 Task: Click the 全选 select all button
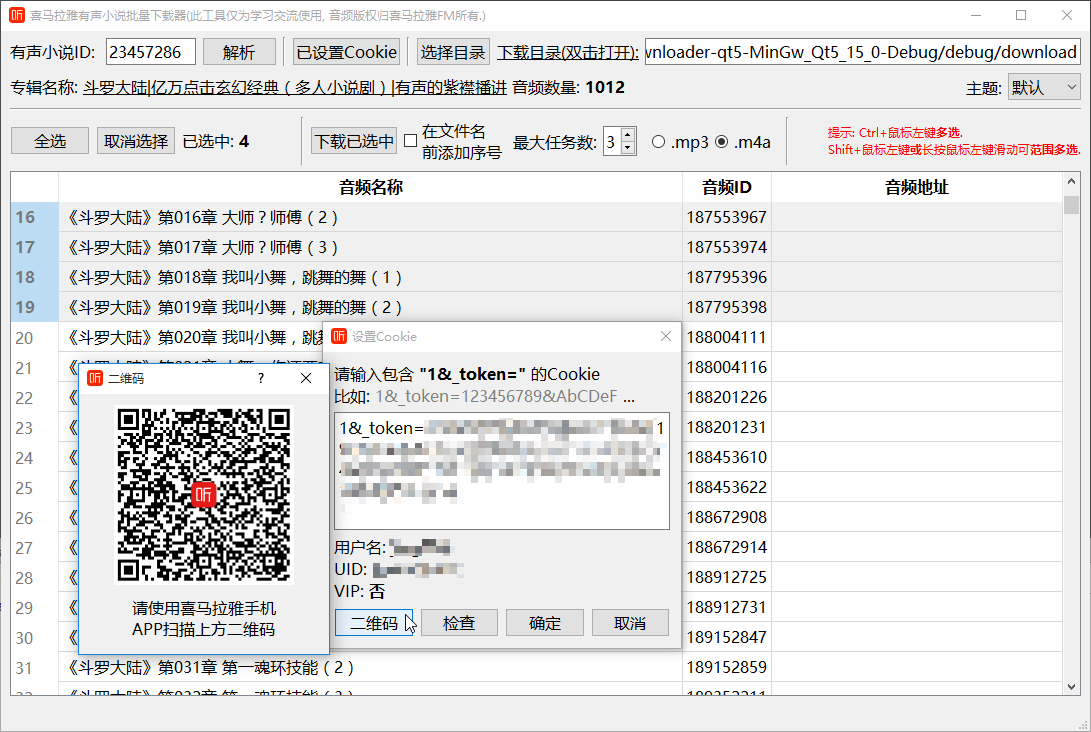coord(50,141)
